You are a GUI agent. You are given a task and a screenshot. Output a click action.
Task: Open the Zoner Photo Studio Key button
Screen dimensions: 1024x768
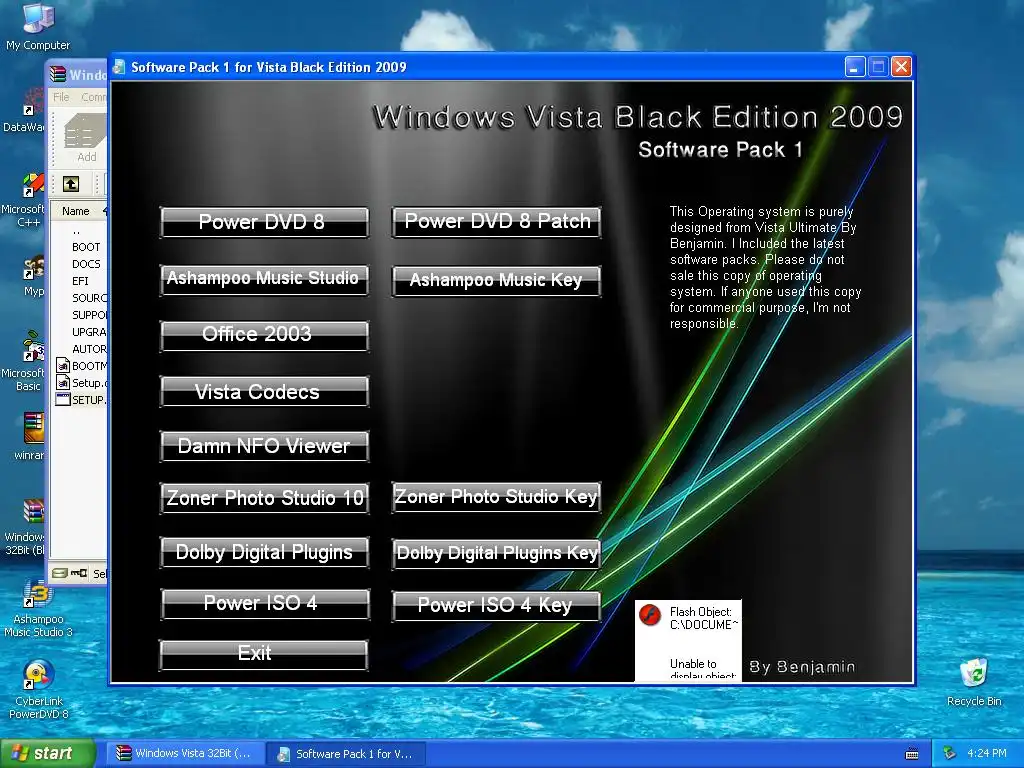coord(496,497)
